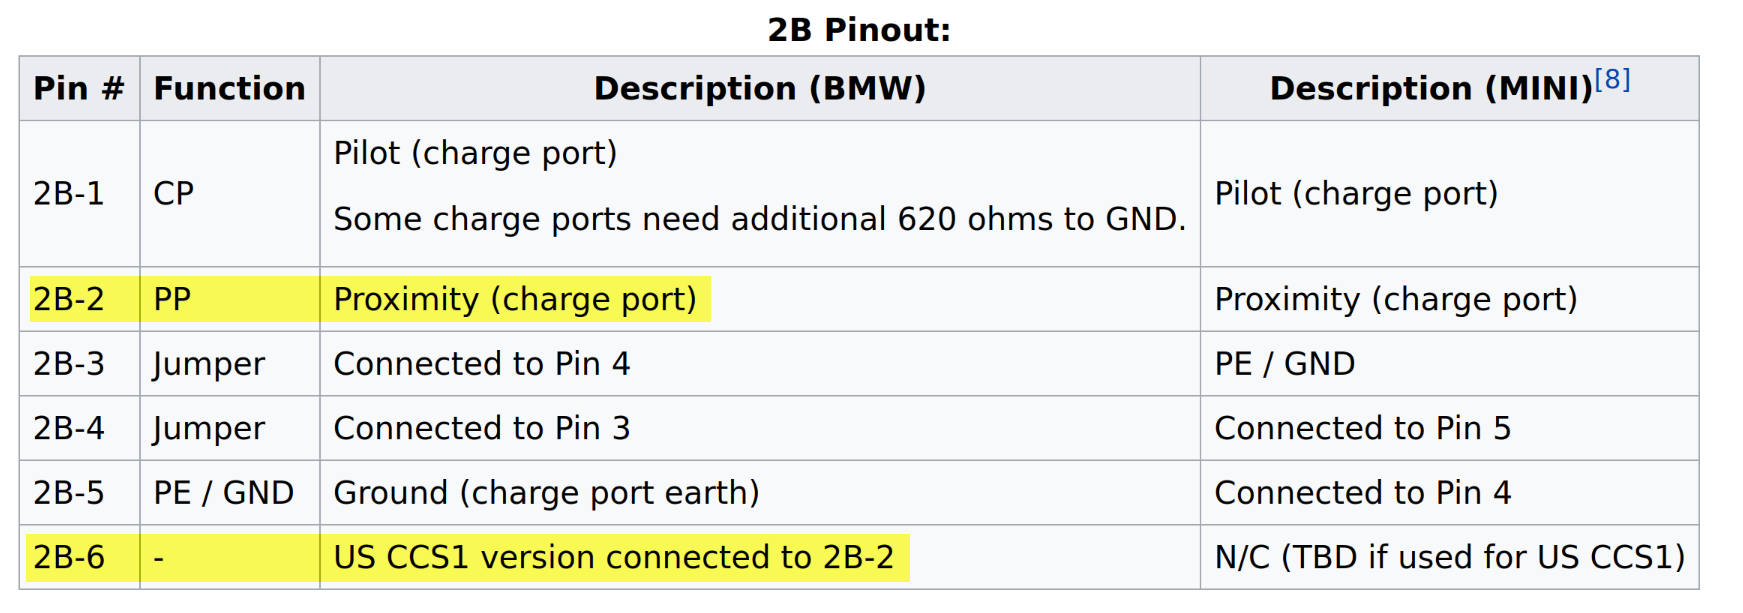Click the "Ground (charge port earth)" cell

click(546, 493)
